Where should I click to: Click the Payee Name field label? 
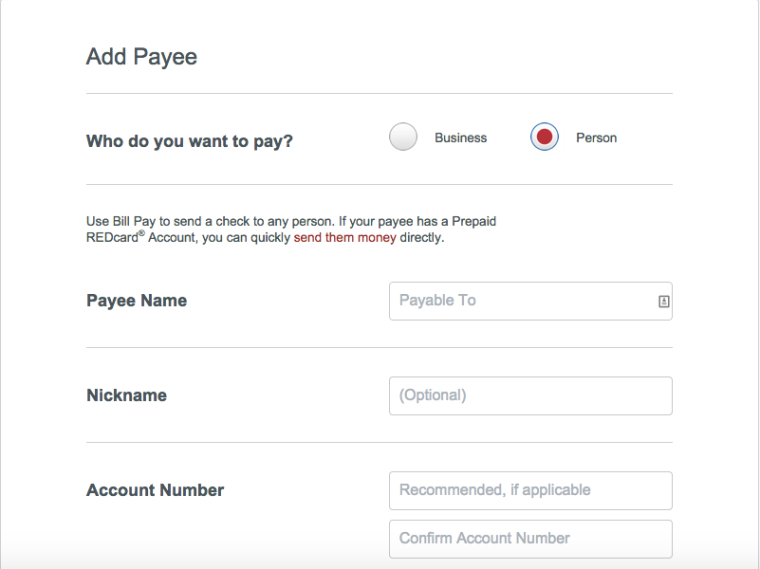(137, 300)
